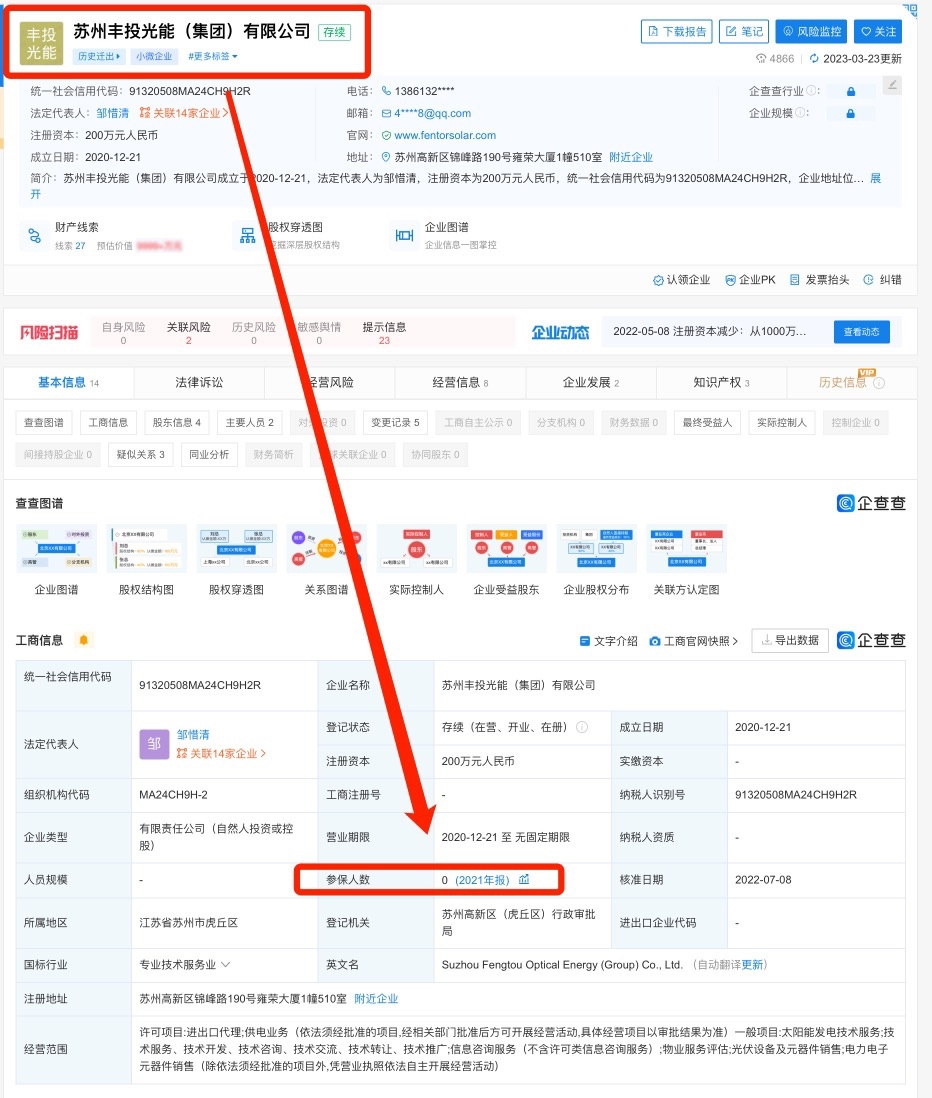Expand the 历史迁出 tag
The width and height of the screenshot is (932, 1098).
click(99, 56)
